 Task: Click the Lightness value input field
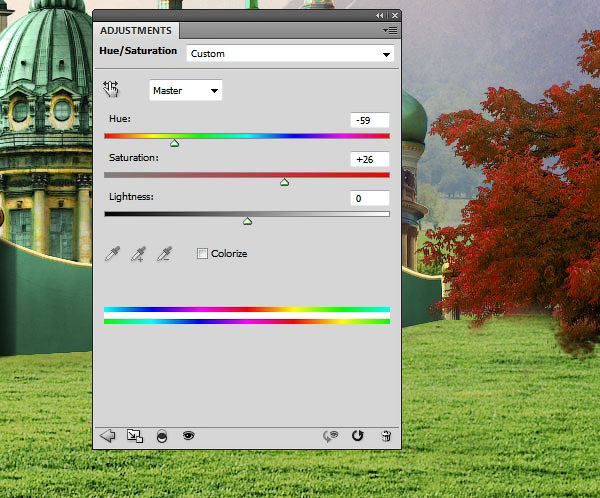[369, 198]
